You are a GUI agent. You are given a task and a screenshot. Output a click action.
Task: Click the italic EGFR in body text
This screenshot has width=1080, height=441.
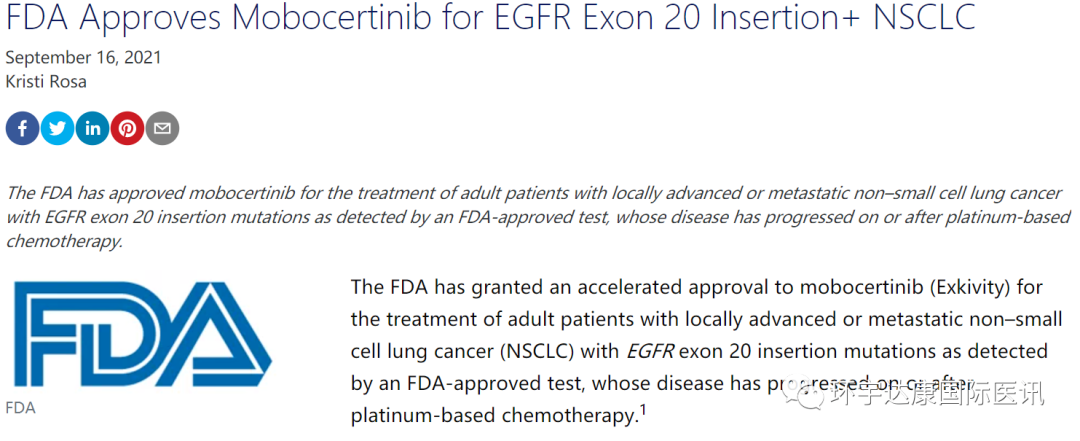point(652,351)
